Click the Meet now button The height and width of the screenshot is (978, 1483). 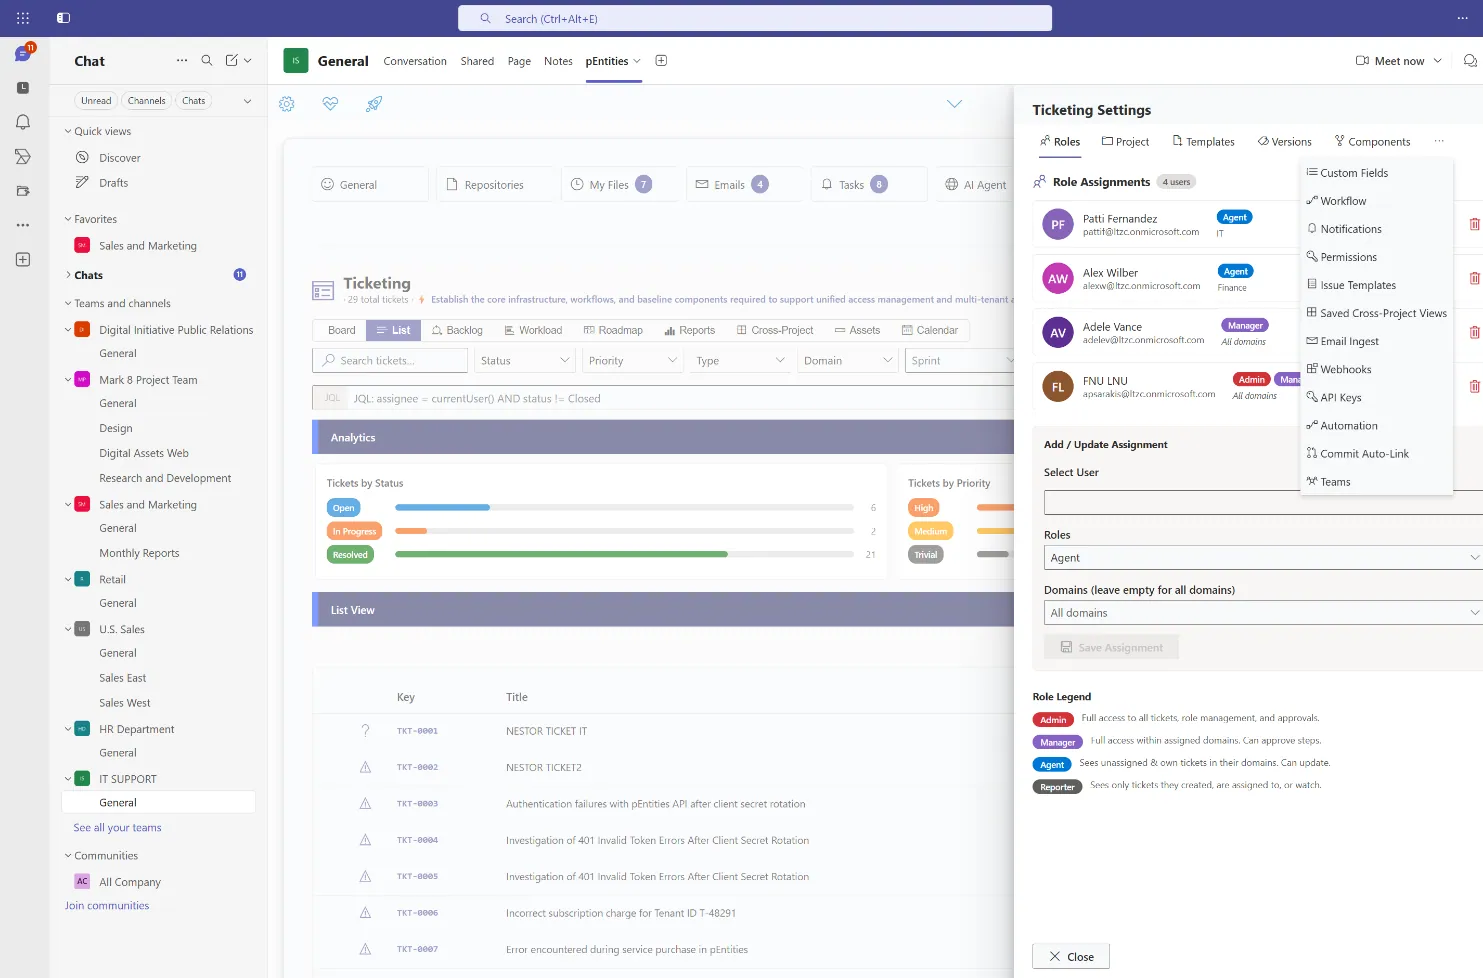[1389, 61]
